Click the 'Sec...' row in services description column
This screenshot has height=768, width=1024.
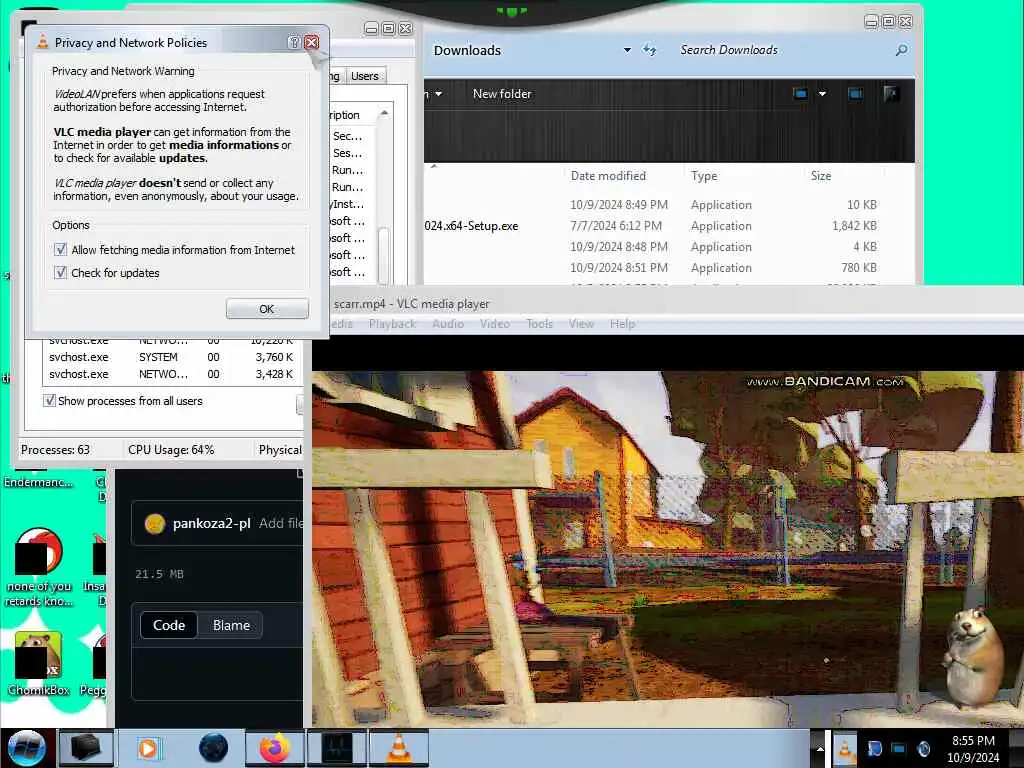point(347,136)
